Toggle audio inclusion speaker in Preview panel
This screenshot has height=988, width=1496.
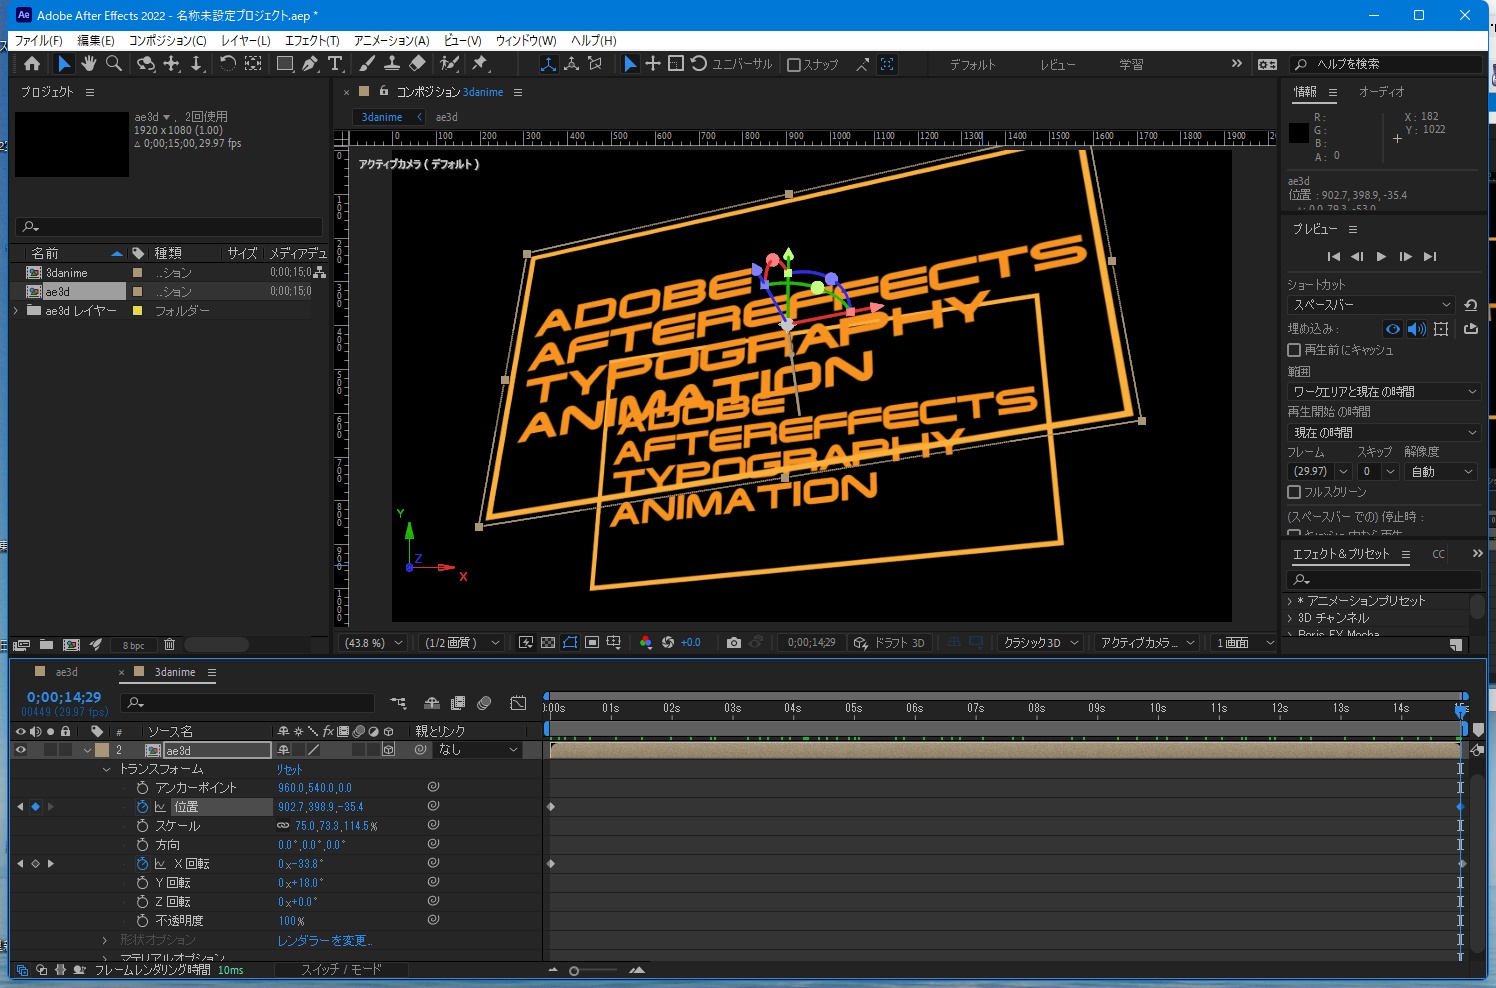point(1417,329)
